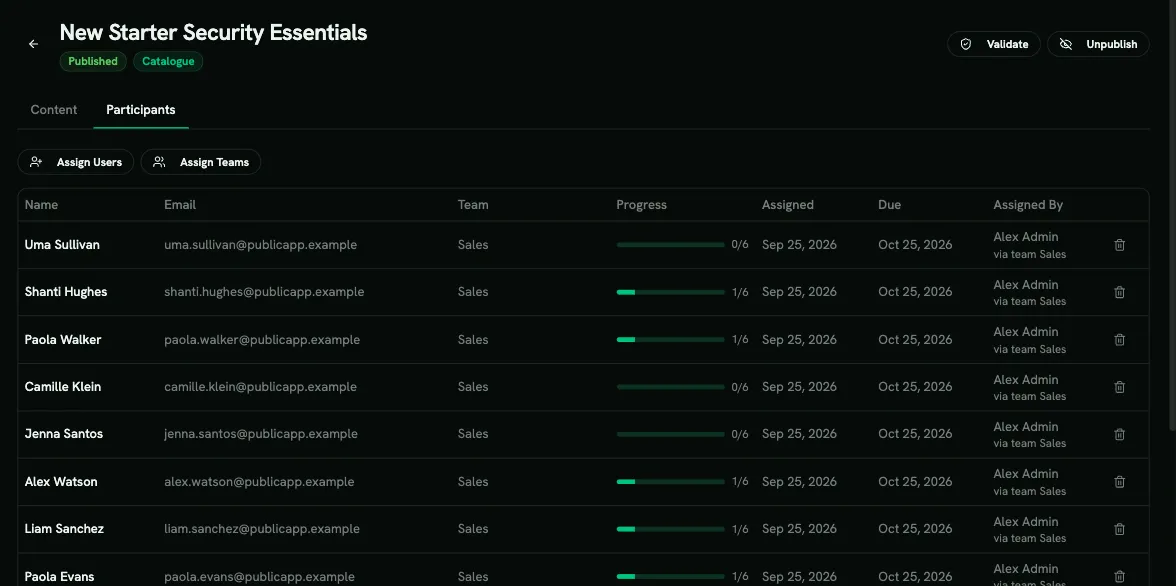Image resolution: width=1176 pixels, height=586 pixels.
Task: Click 1/6 progress count for Paola Walker
Action: 740,340
